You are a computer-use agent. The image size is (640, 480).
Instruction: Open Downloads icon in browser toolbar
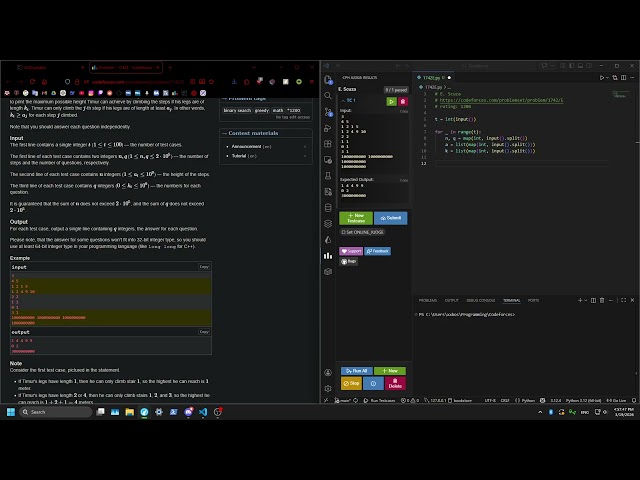pos(234,82)
